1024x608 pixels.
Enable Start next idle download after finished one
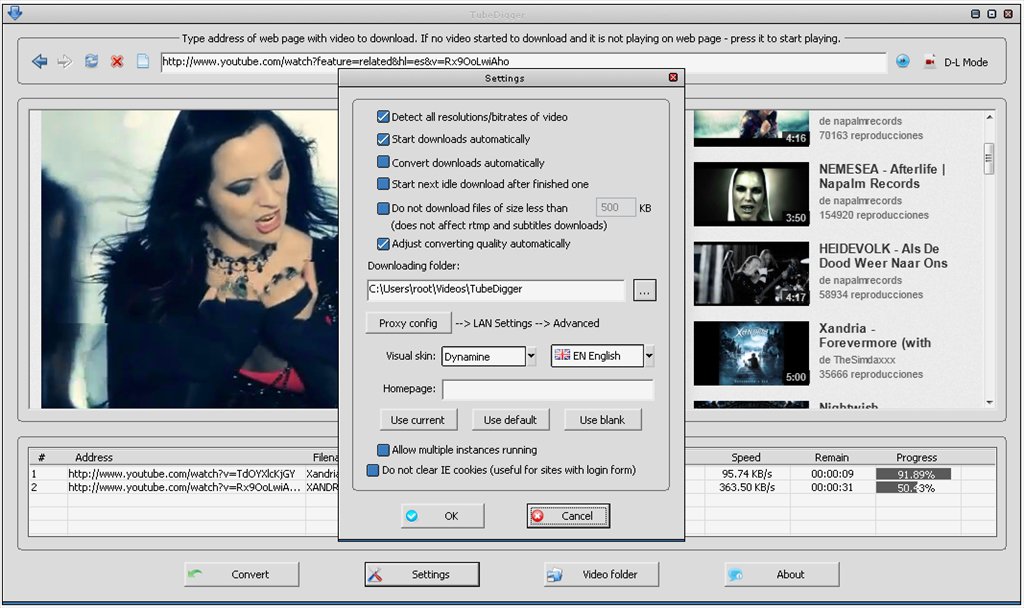[x=383, y=184]
